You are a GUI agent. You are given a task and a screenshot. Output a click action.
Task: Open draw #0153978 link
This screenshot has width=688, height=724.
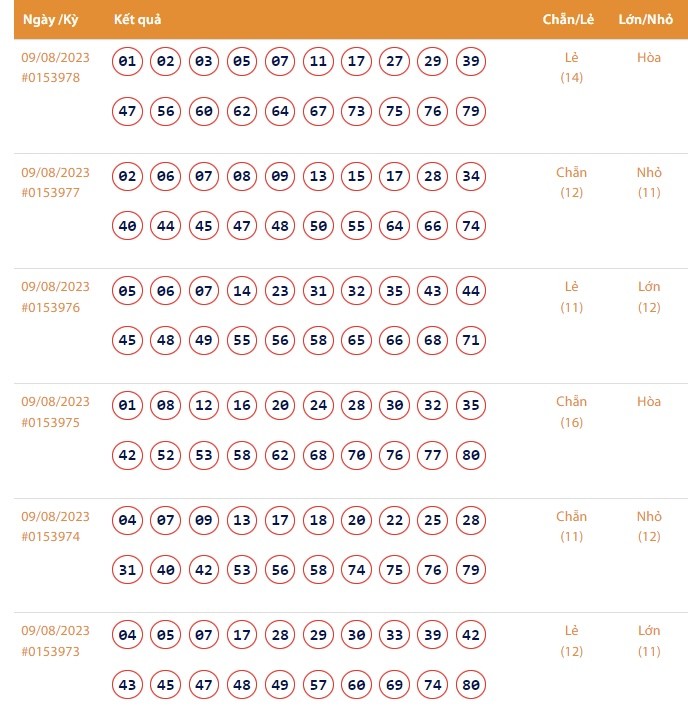tap(50, 78)
